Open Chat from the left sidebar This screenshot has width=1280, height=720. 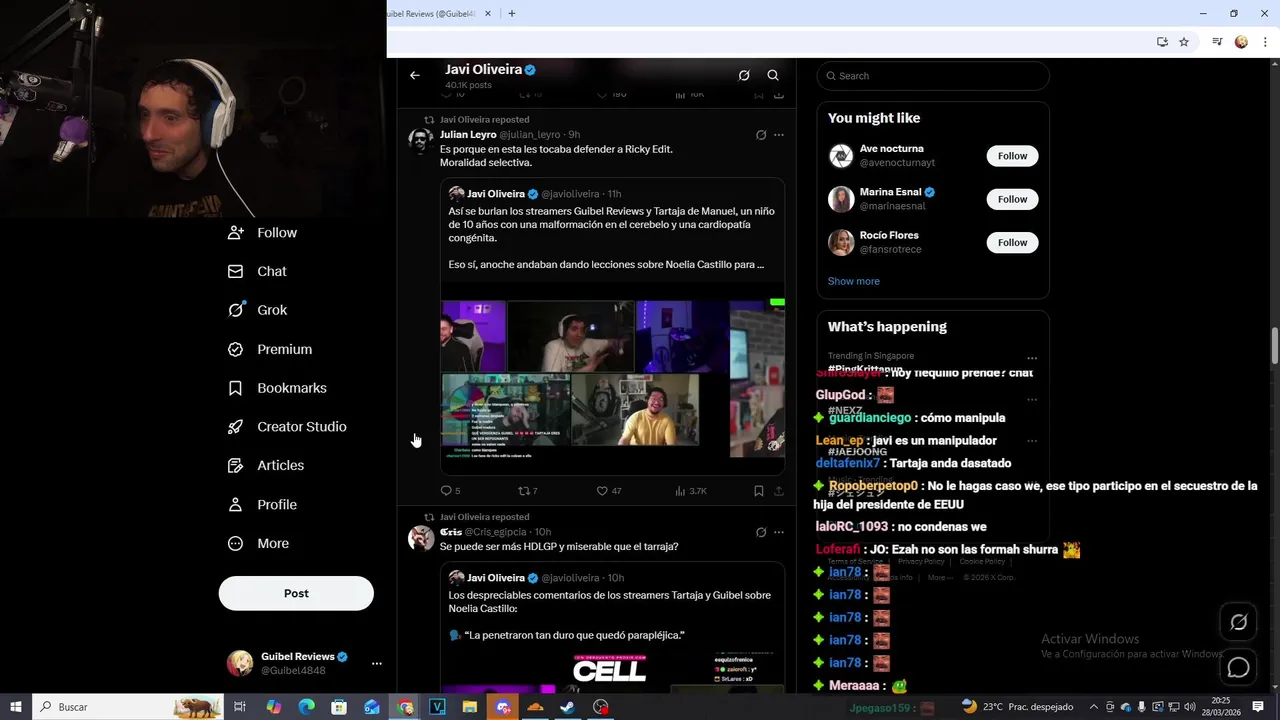(257, 271)
